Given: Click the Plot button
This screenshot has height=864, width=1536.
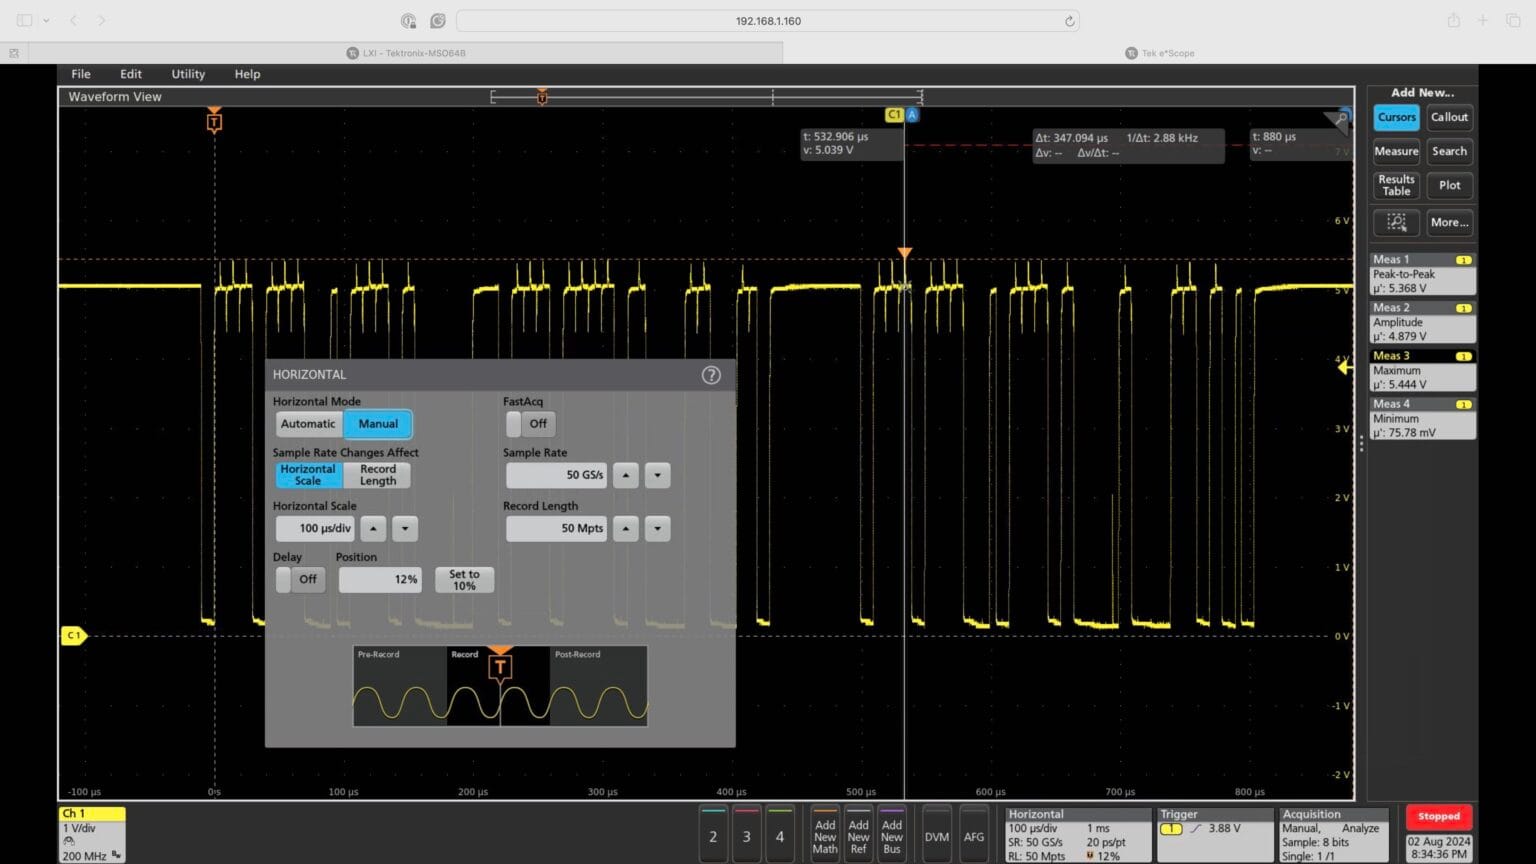Looking at the screenshot, I should (1449, 185).
